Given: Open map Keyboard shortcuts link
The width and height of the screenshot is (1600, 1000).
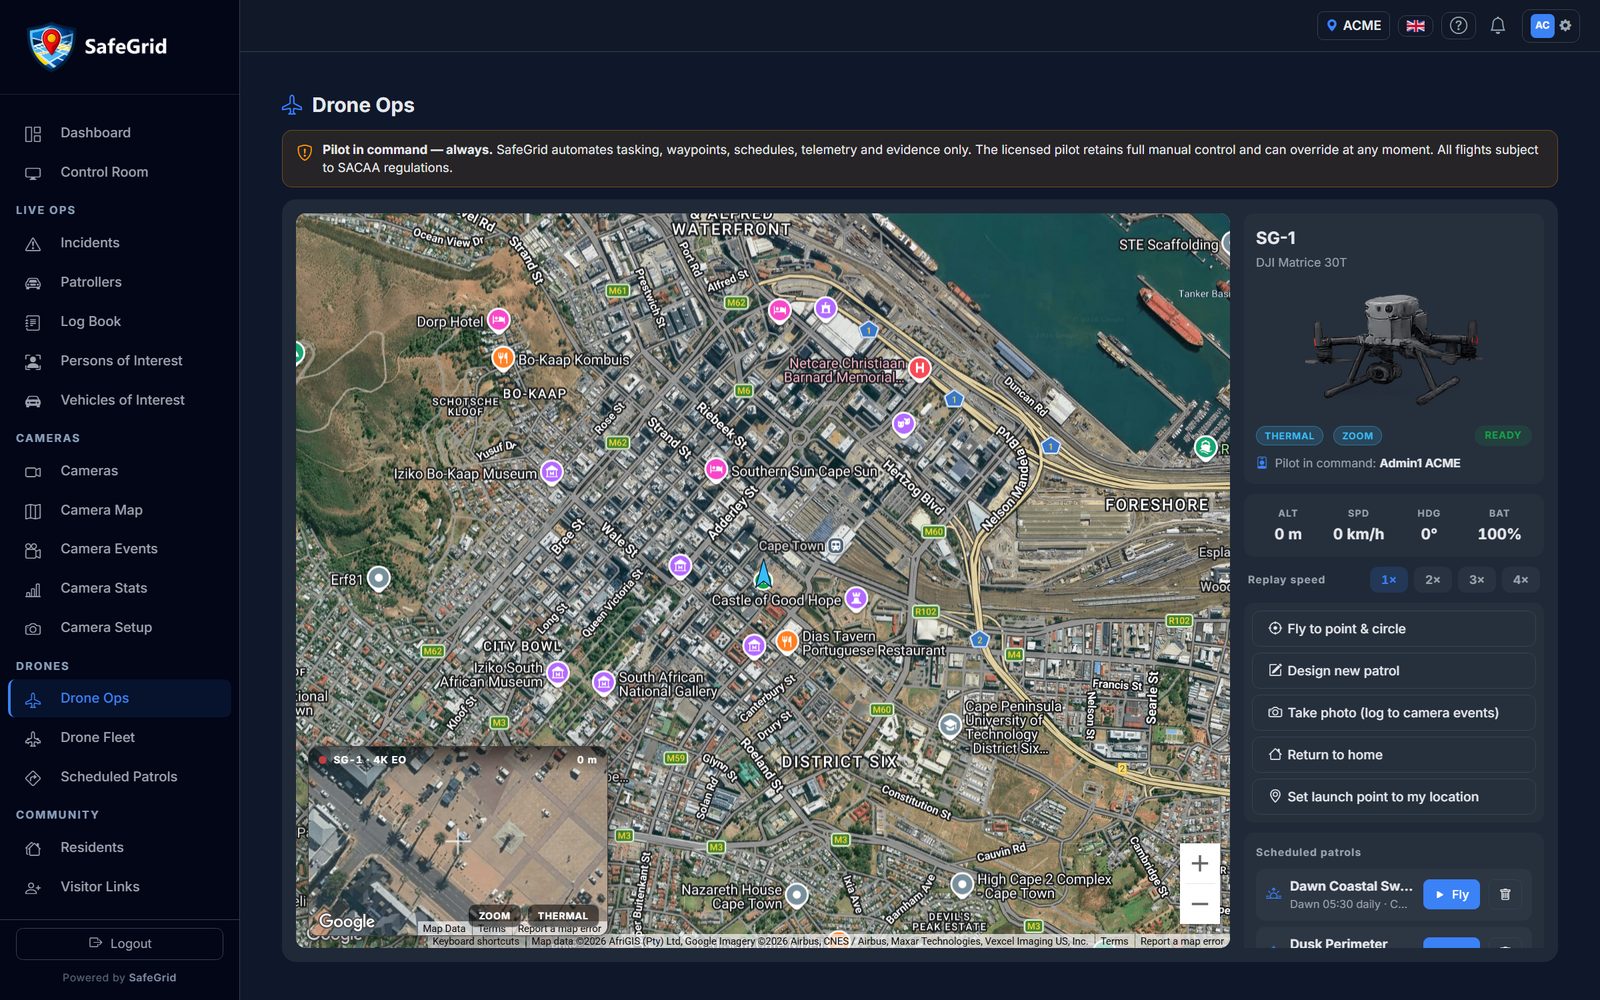Looking at the screenshot, I should [x=476, y=942].
